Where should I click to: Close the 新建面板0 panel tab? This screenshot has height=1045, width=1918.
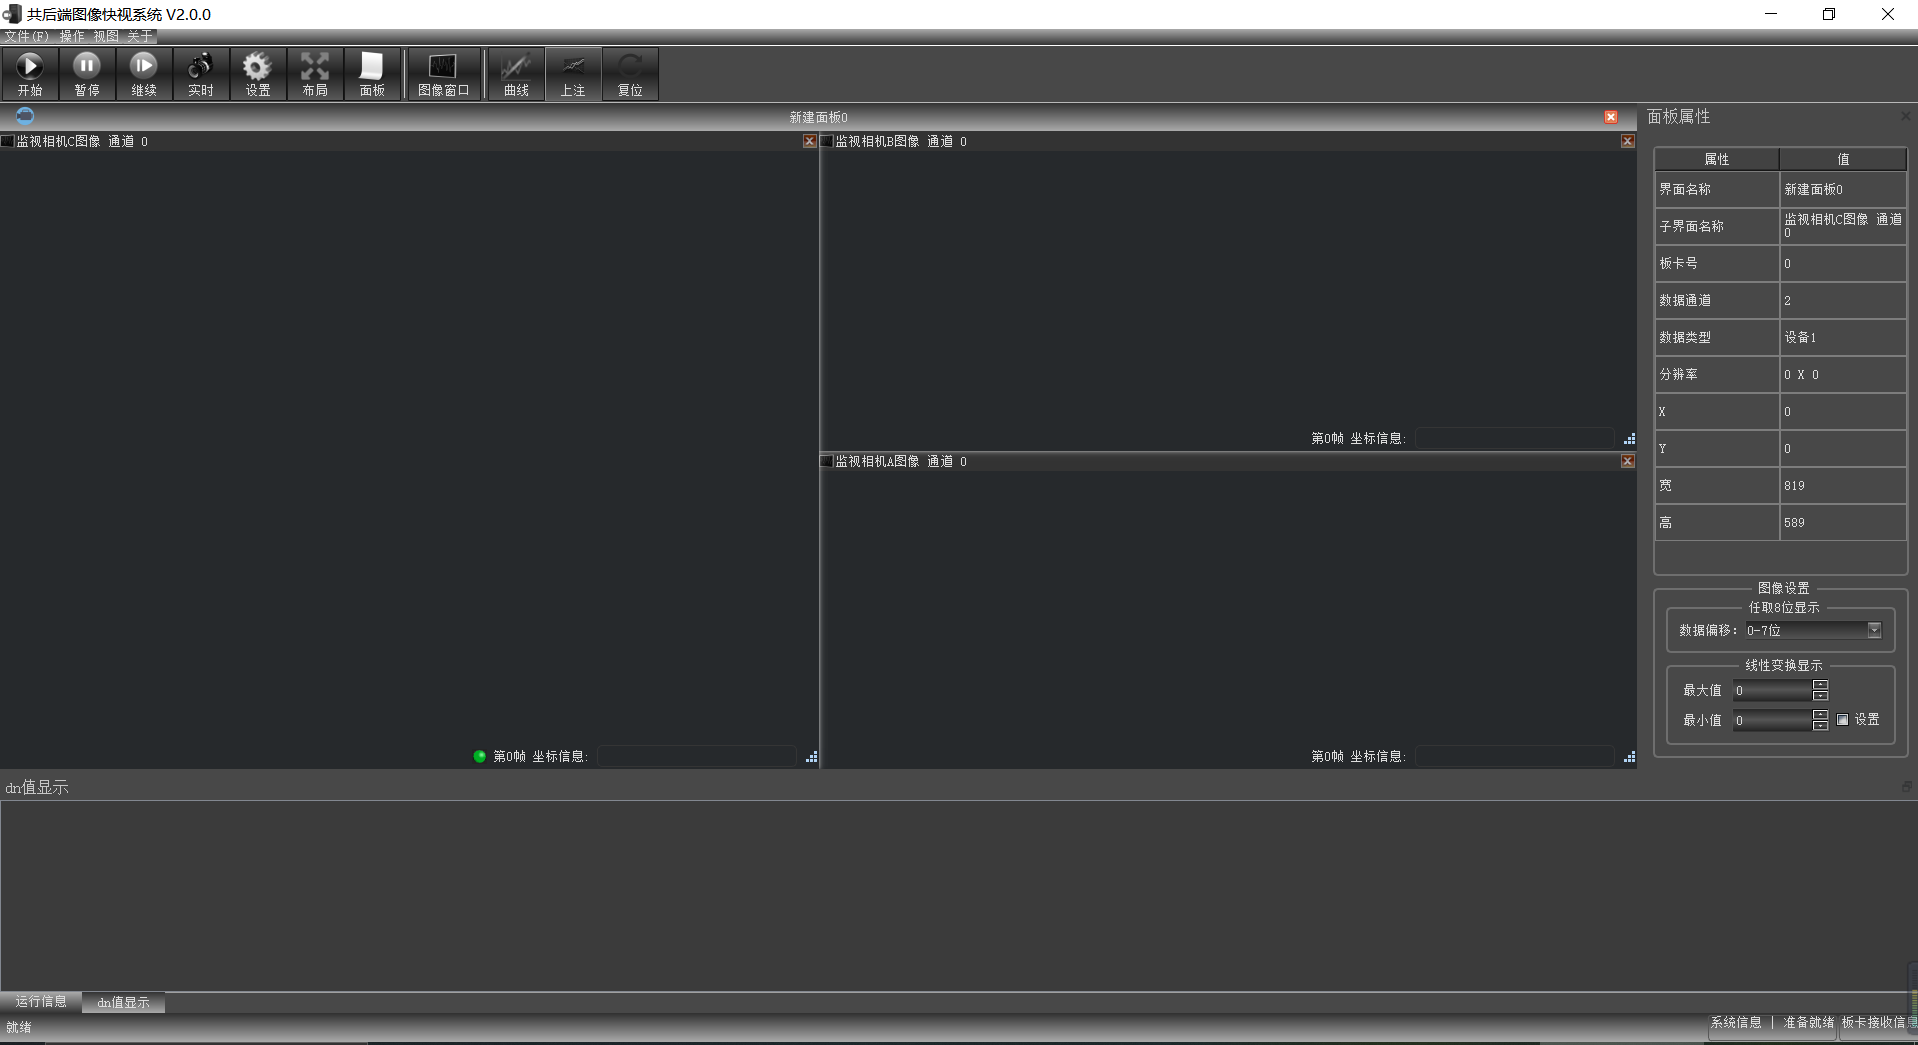[1611, 117]
